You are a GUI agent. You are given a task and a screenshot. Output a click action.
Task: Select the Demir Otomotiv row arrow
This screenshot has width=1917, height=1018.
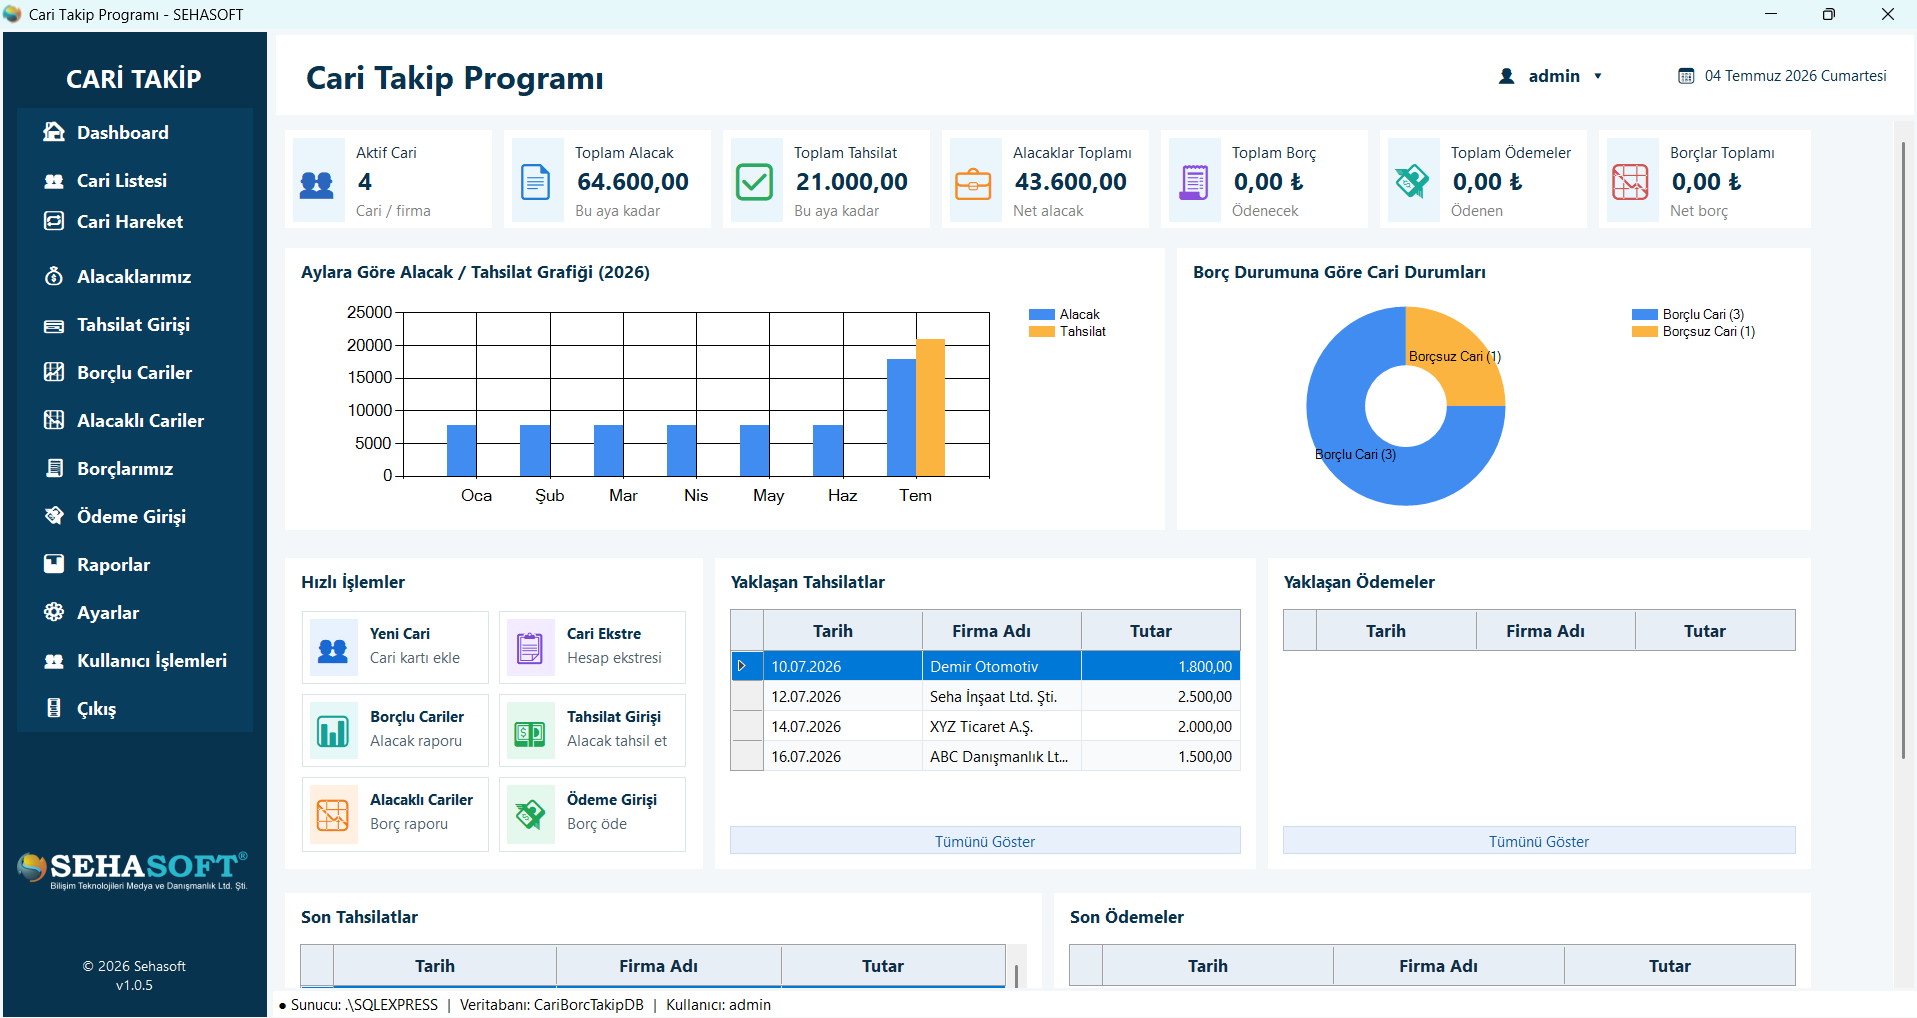(742, 666)
